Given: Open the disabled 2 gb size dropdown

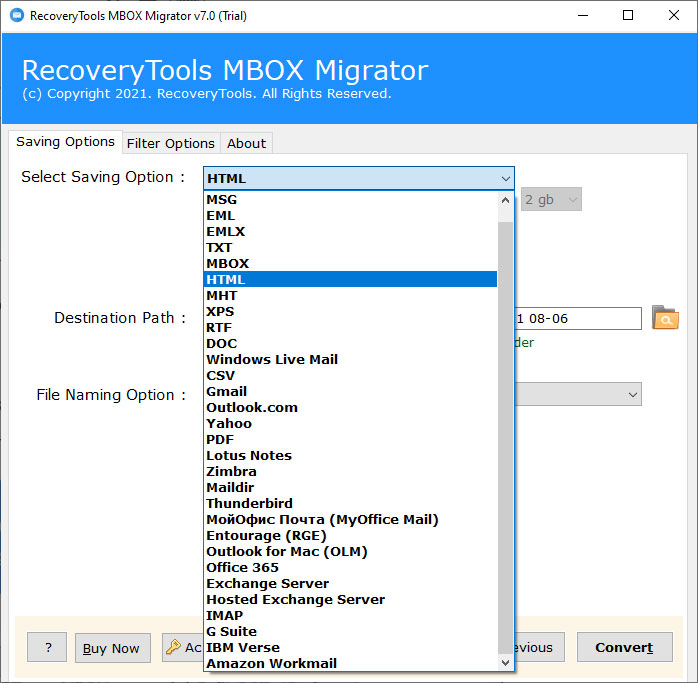Looking at the screenshot, I should tap(551, 199).
